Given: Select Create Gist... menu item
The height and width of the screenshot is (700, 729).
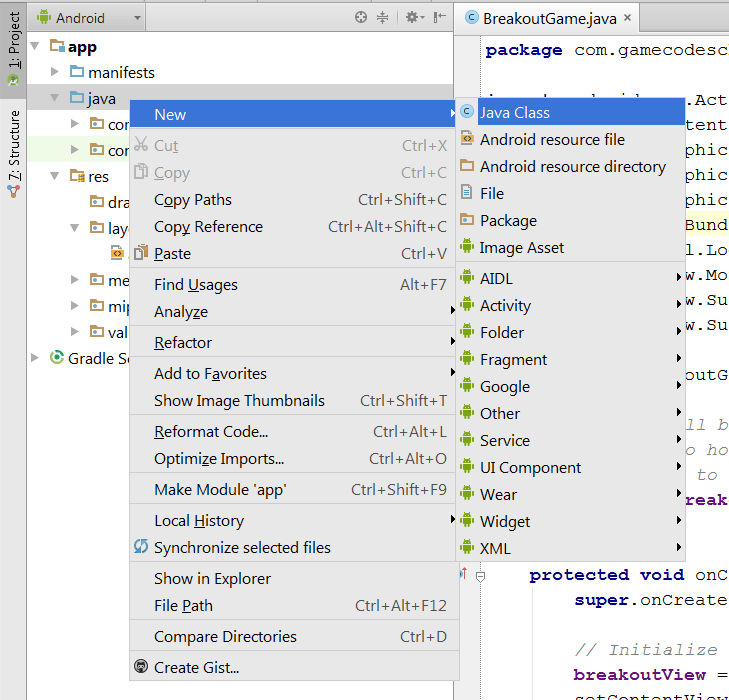Looking at the screenshot, I should click(x=293, y=667).
